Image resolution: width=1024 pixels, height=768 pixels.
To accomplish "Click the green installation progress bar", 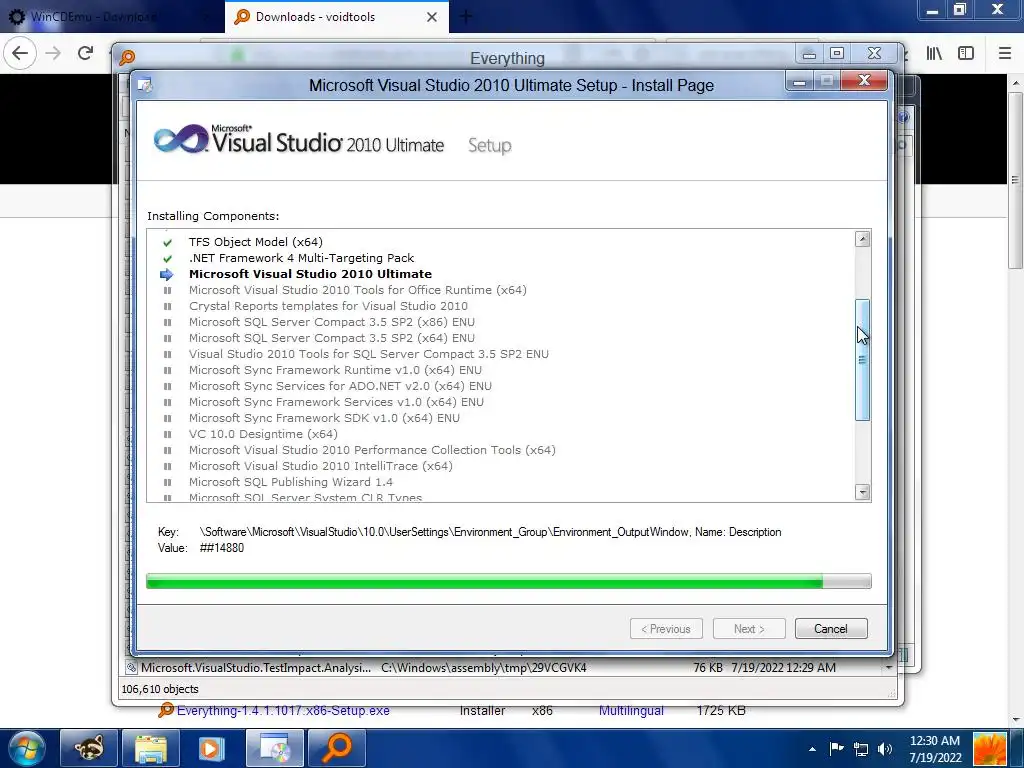I will [x=508, y=581].
